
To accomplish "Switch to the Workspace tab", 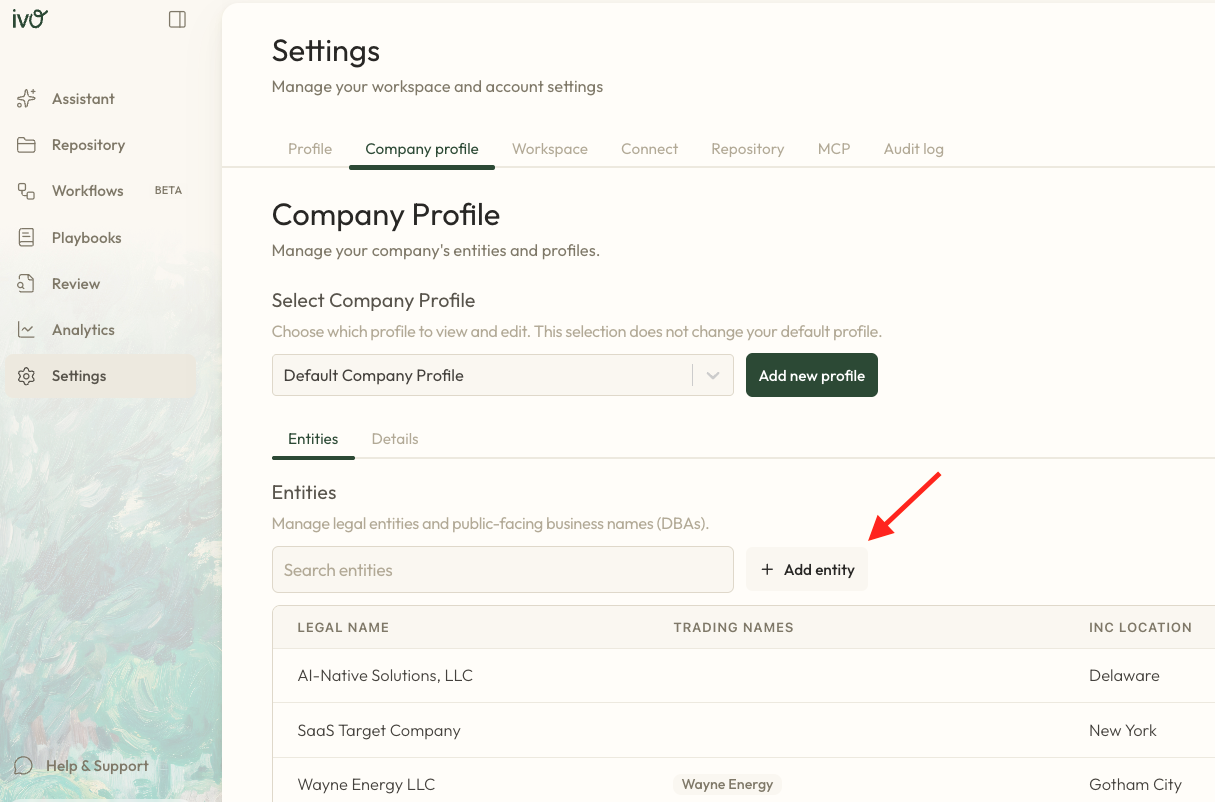I will pos(550,149).
